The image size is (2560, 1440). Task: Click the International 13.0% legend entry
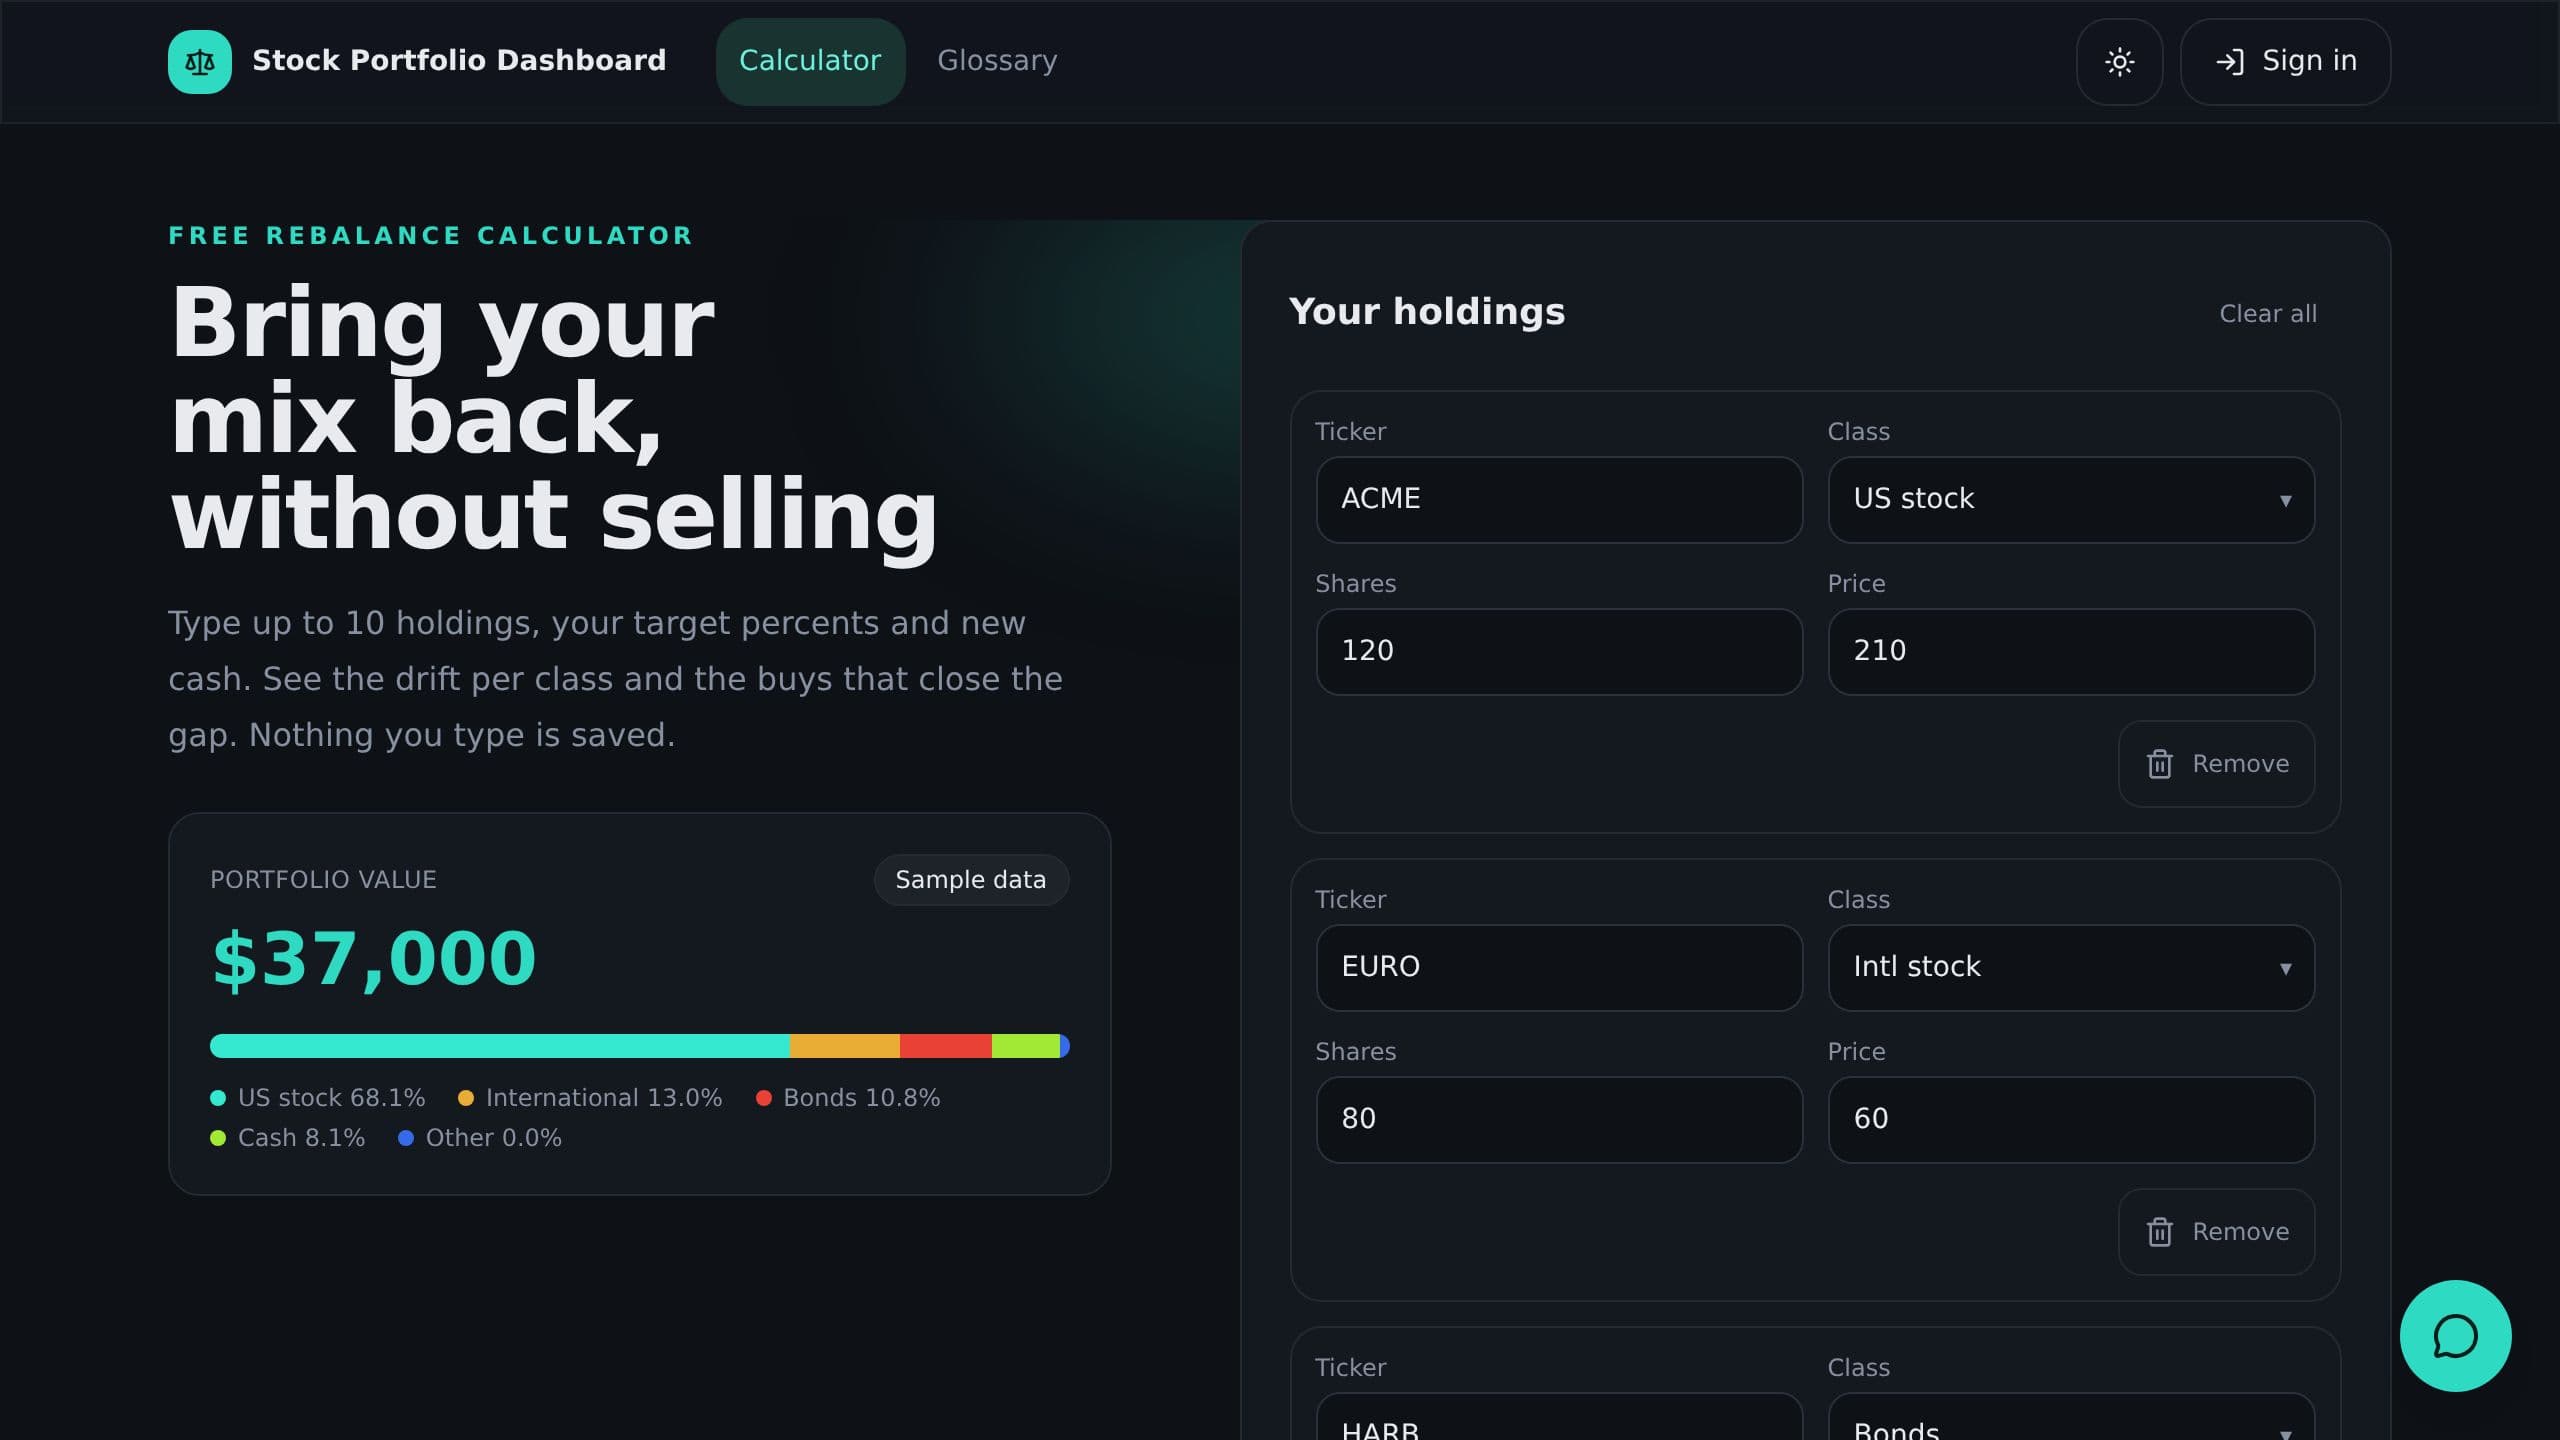[x=590, y=1098]
